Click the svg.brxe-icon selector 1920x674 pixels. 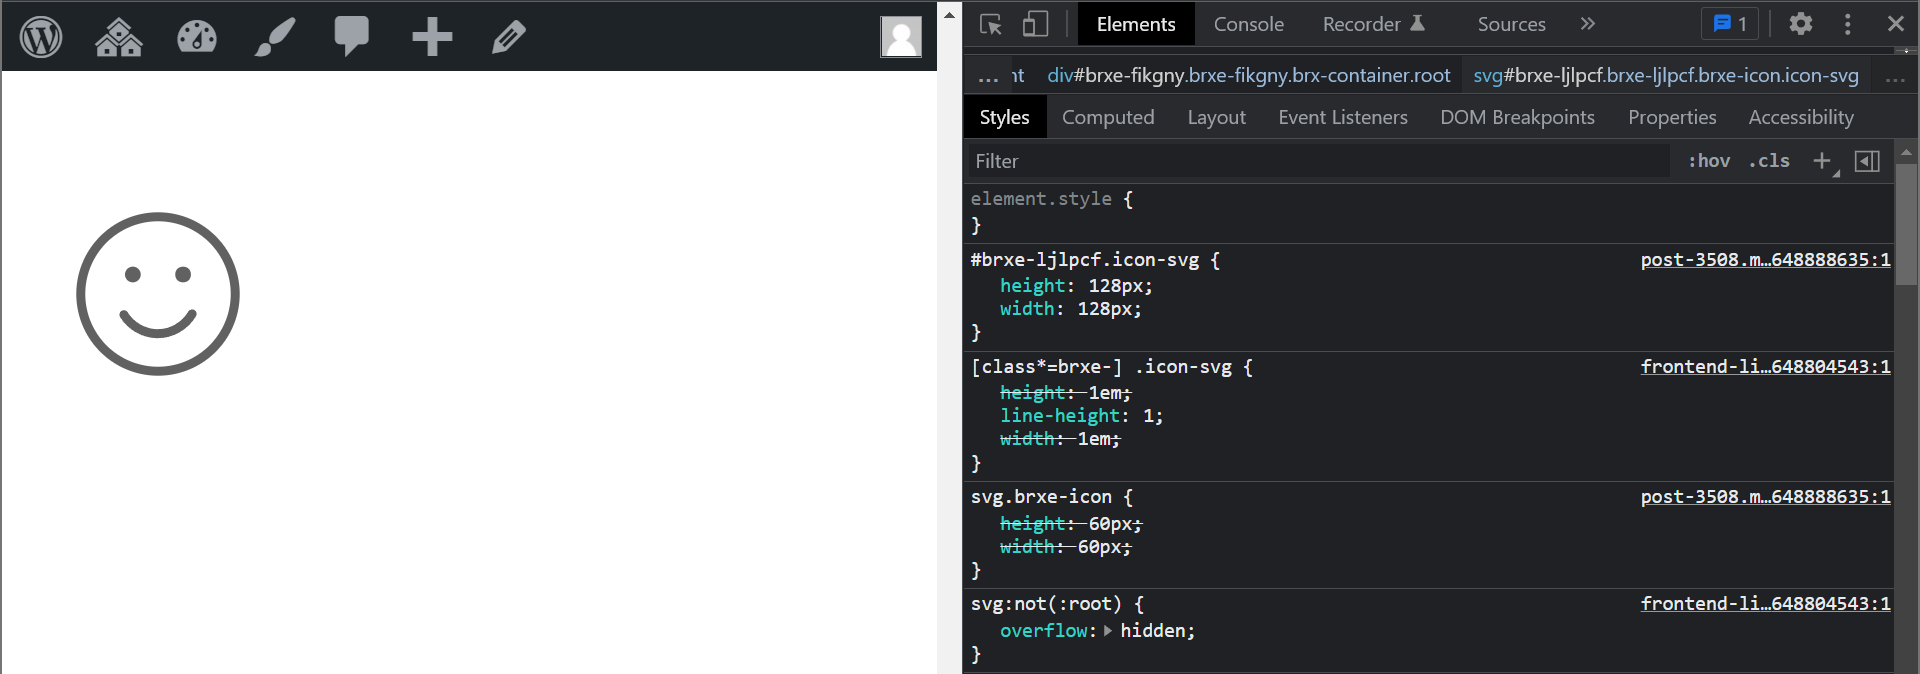click(1041, 497)
